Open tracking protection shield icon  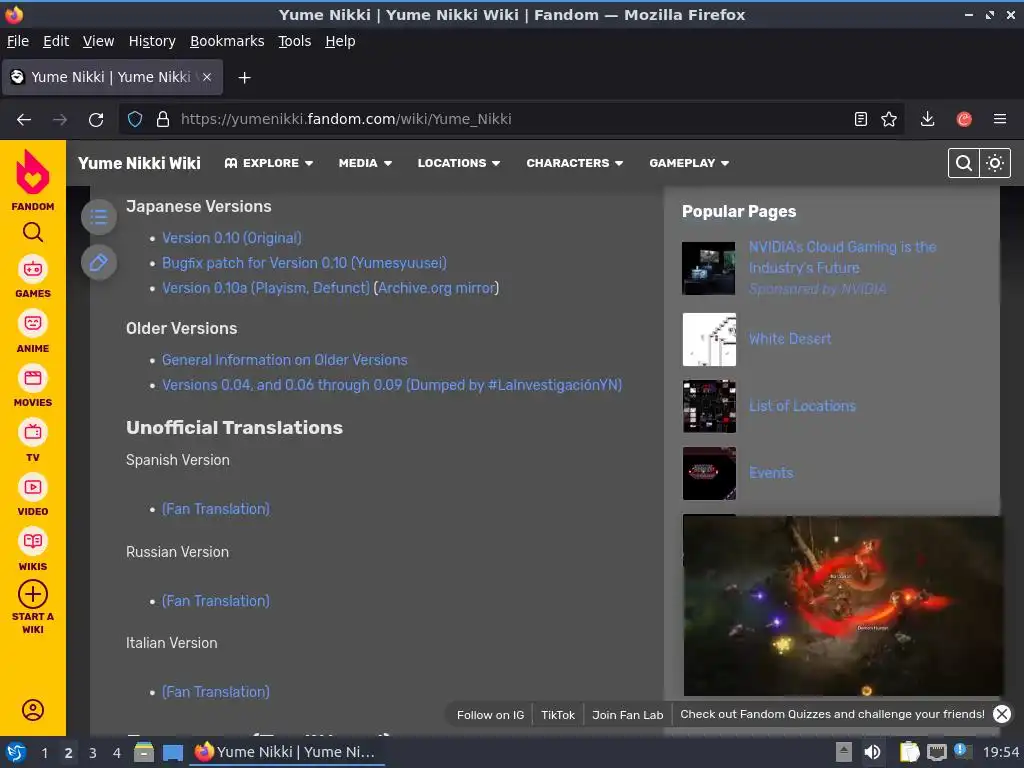tap(135, 120)
